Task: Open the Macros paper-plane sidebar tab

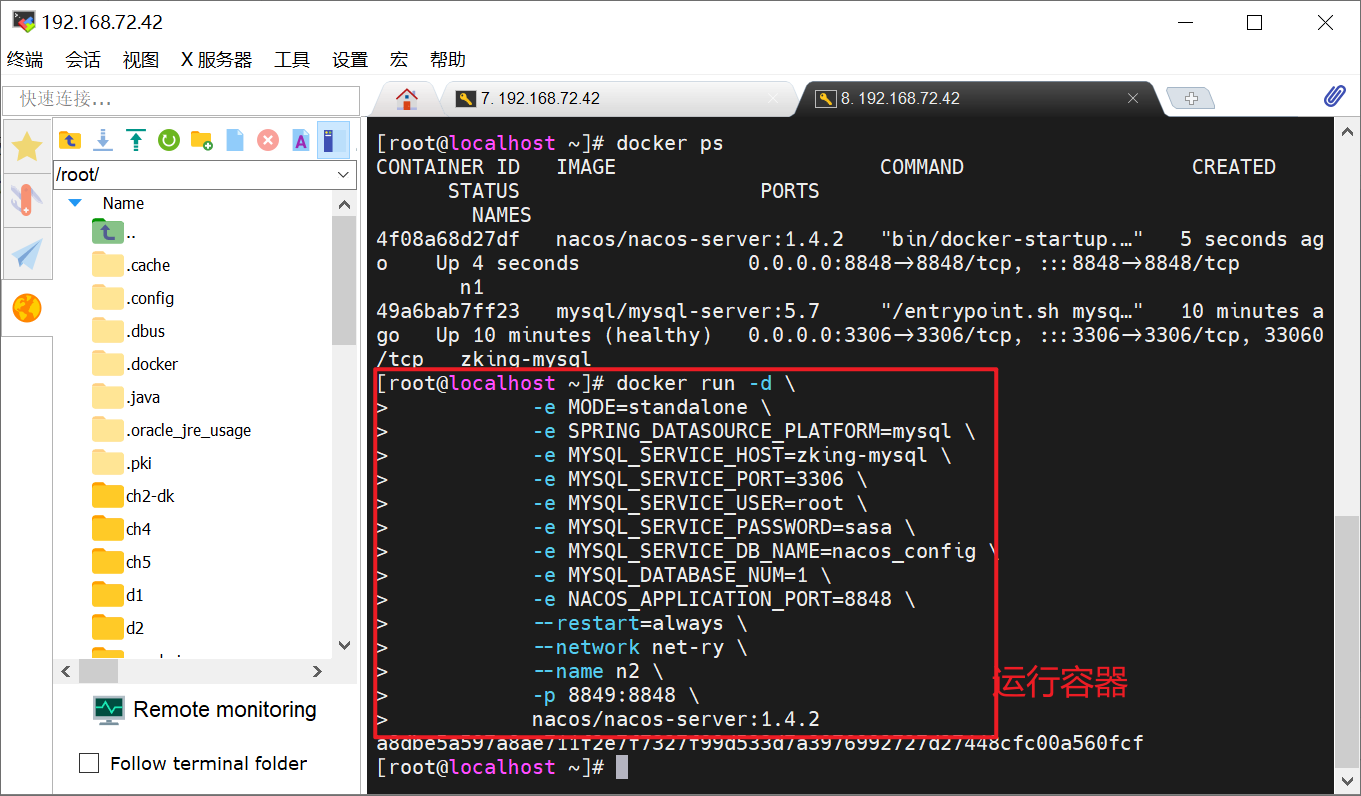Action: point(27,254)
